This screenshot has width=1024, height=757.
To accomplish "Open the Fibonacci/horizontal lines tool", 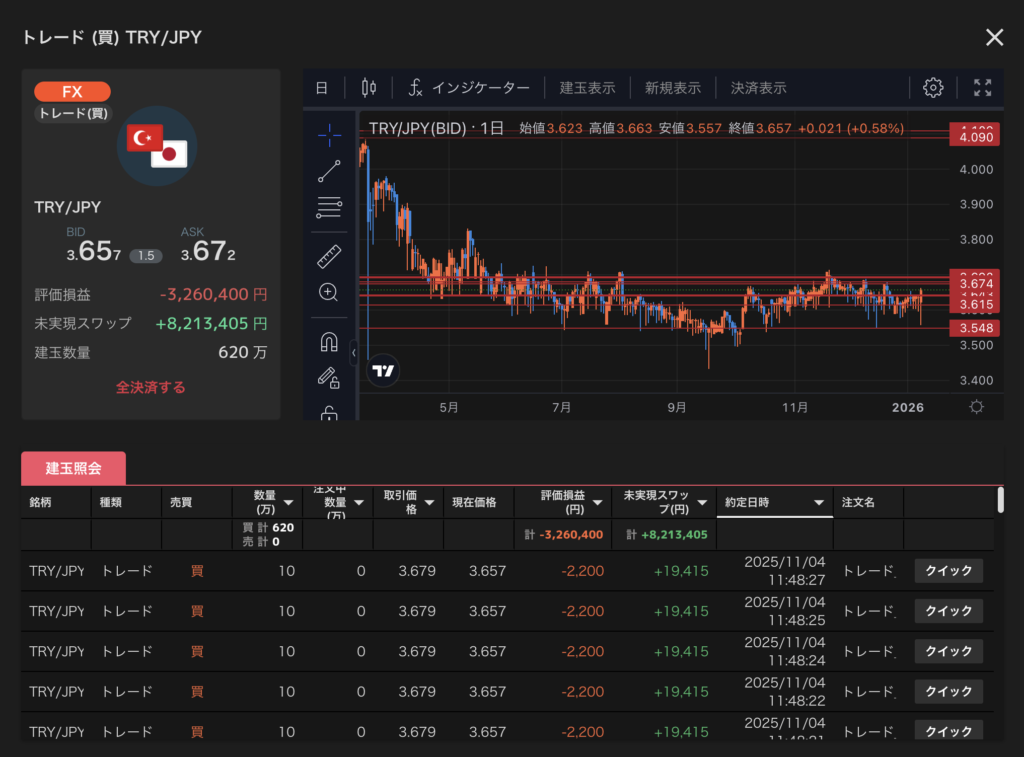I will (329, 208).
